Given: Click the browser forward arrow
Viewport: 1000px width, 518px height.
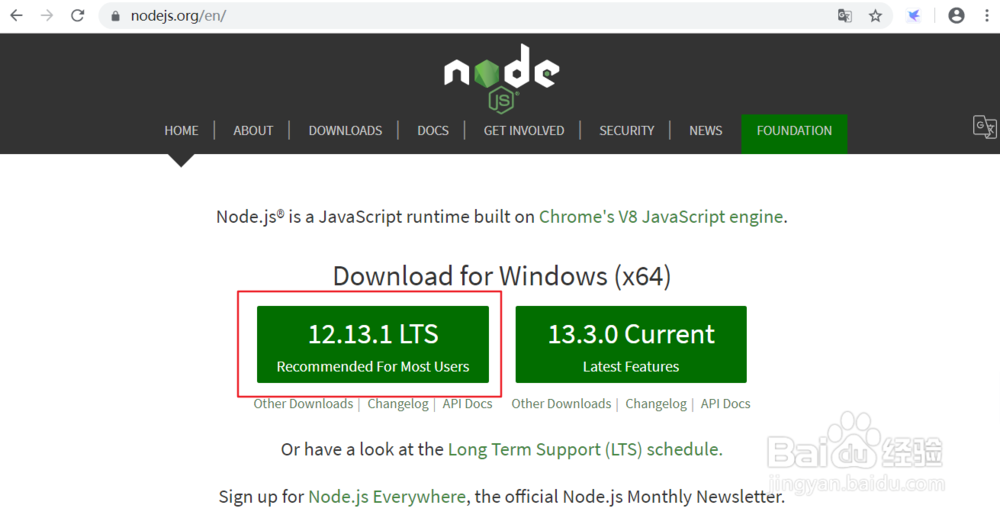Looking at the screenshot, I should 47,15.
